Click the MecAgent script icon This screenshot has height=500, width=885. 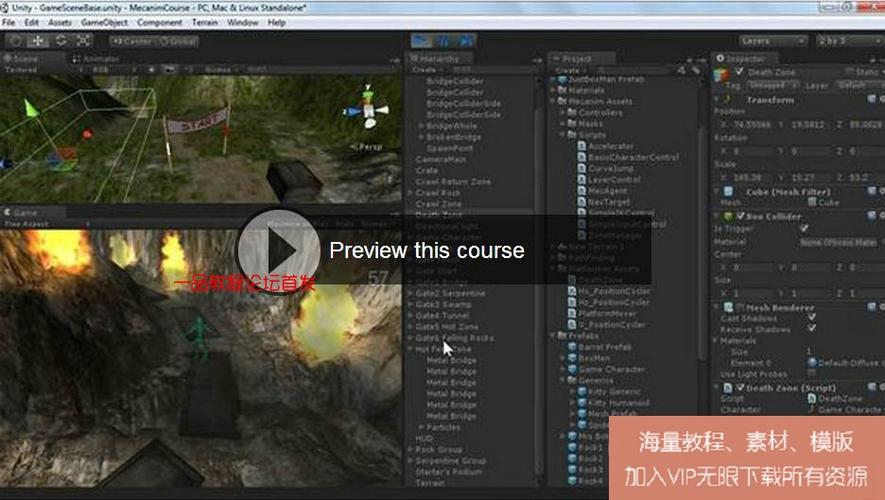[581, 191]
